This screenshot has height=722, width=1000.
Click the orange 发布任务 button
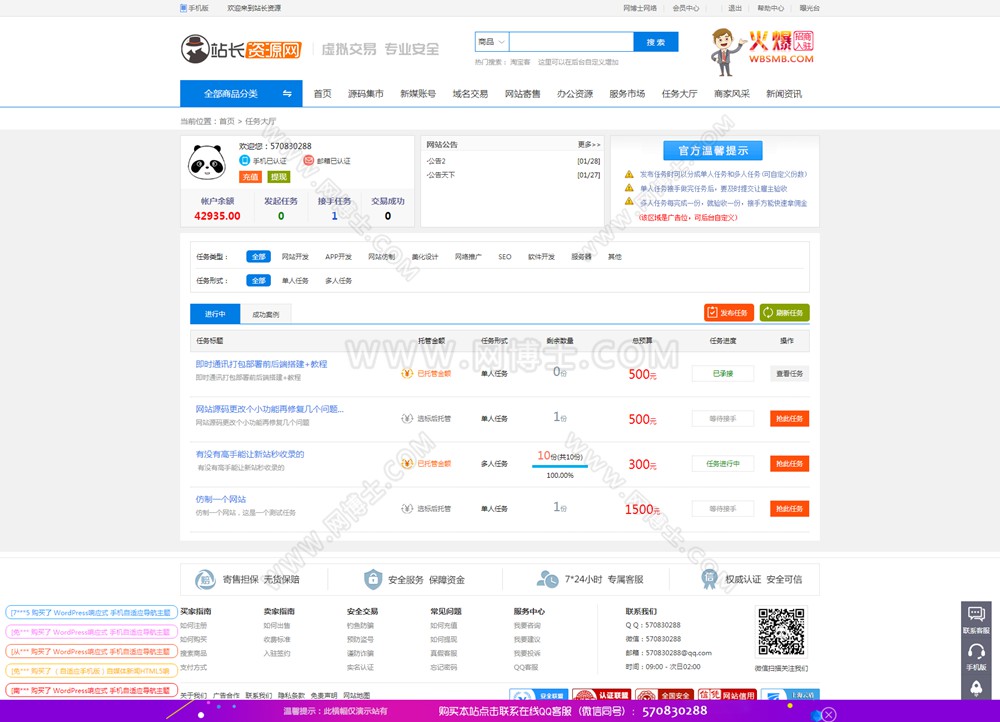(729, 313)
